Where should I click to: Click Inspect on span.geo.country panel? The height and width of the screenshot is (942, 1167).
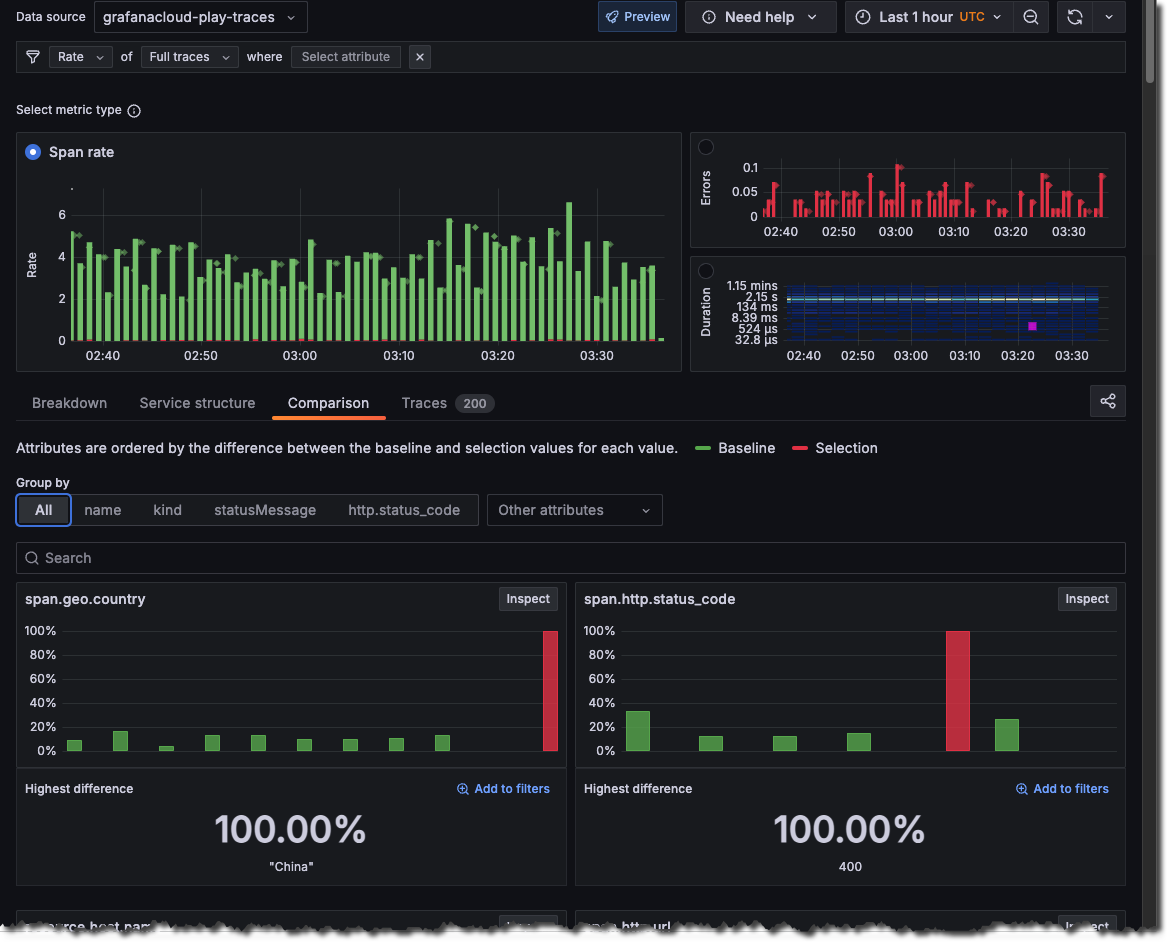[527, 599]
